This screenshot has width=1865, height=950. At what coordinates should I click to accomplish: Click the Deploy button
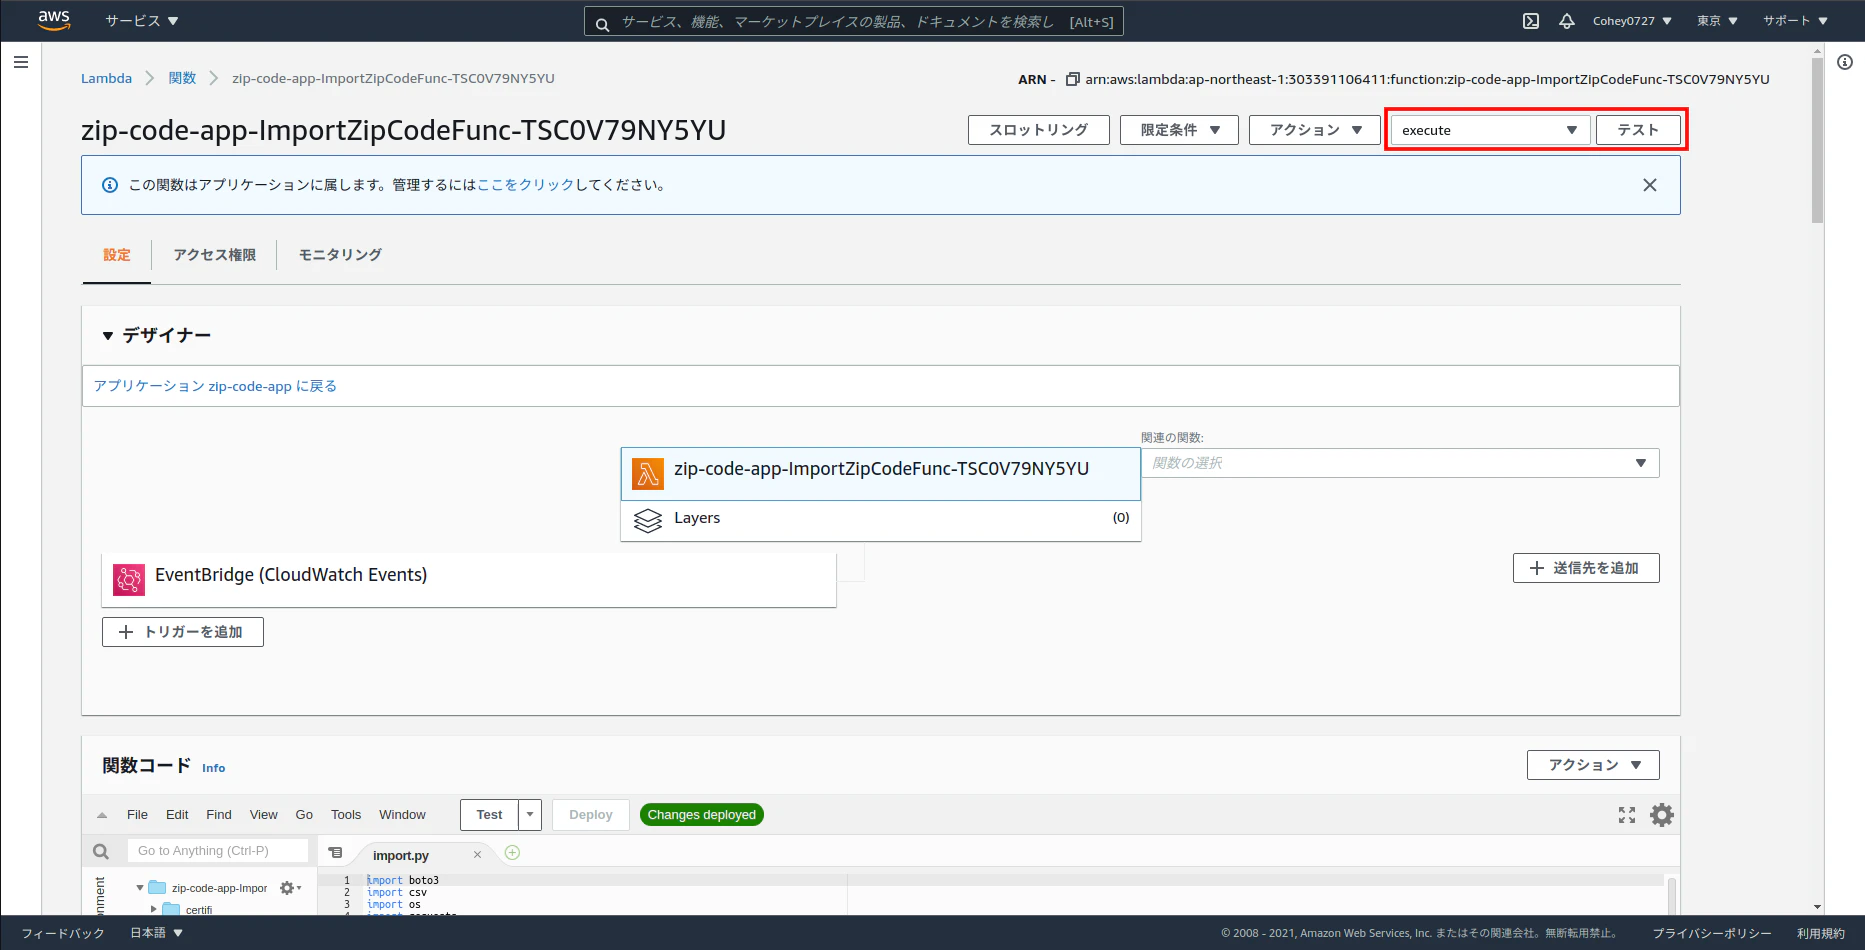point(591,815)
